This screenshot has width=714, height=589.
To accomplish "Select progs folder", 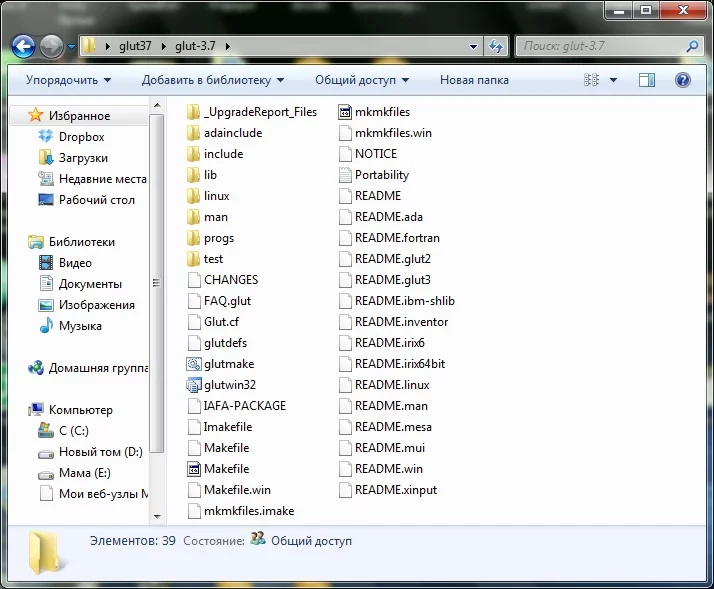I will 210,238.
